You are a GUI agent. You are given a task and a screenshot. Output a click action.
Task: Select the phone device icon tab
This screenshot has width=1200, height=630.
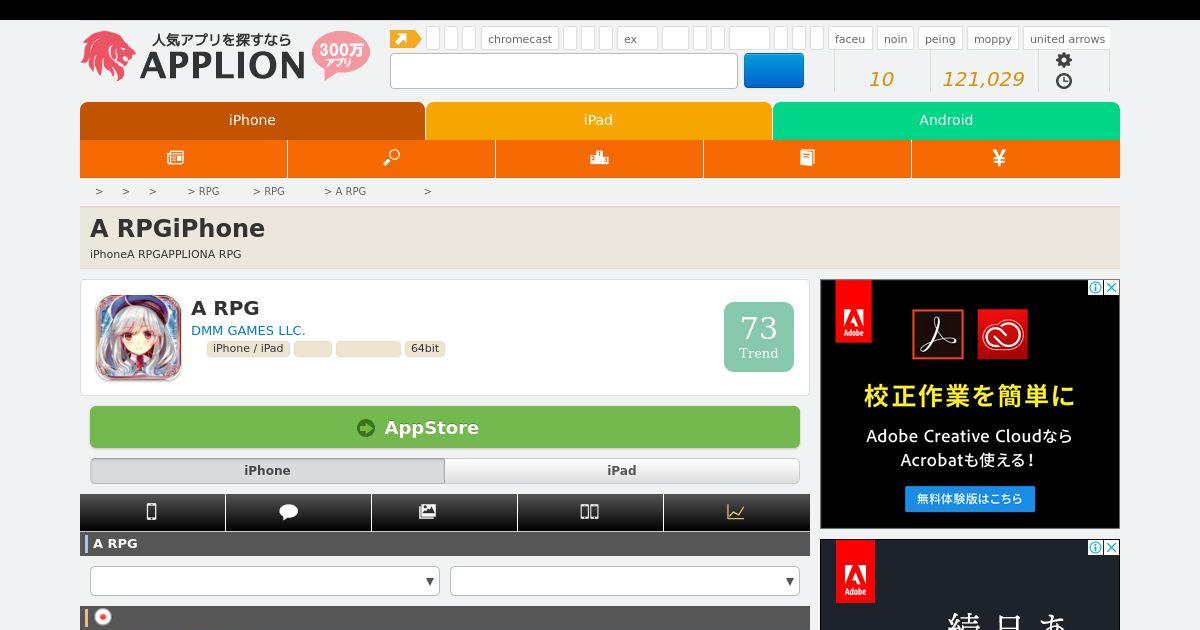click(152, 512)
